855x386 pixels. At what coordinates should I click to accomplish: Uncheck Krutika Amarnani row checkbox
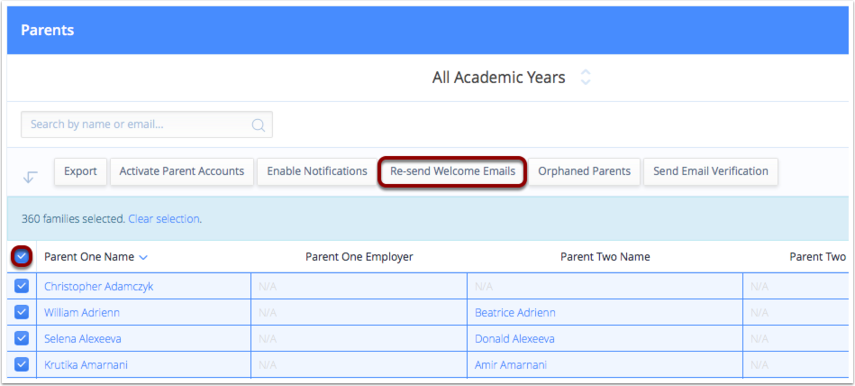click(x=21, y=365)
